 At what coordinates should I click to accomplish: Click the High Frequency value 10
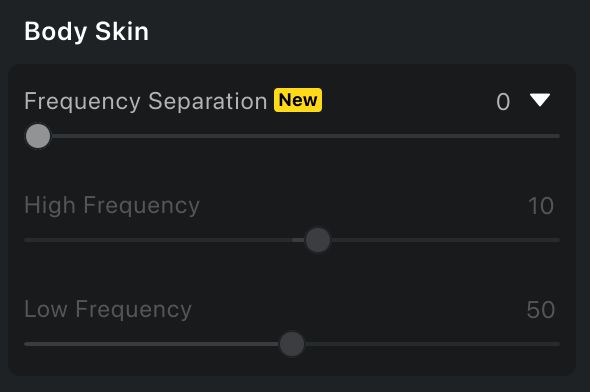coord(541,206)
